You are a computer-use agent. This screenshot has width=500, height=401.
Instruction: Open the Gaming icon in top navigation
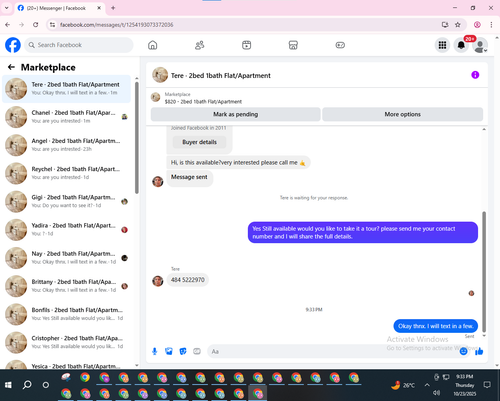coord(340,45)
